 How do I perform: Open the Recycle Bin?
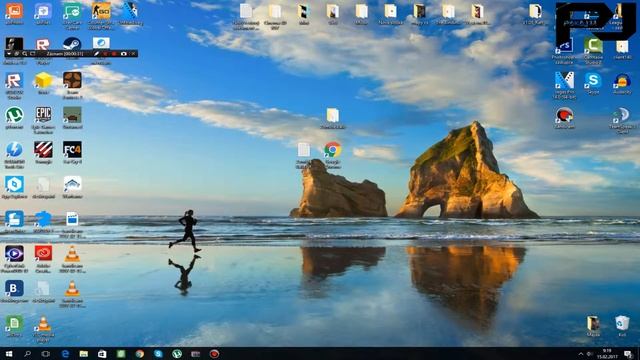pyautogui.click(x=622, y=323)
